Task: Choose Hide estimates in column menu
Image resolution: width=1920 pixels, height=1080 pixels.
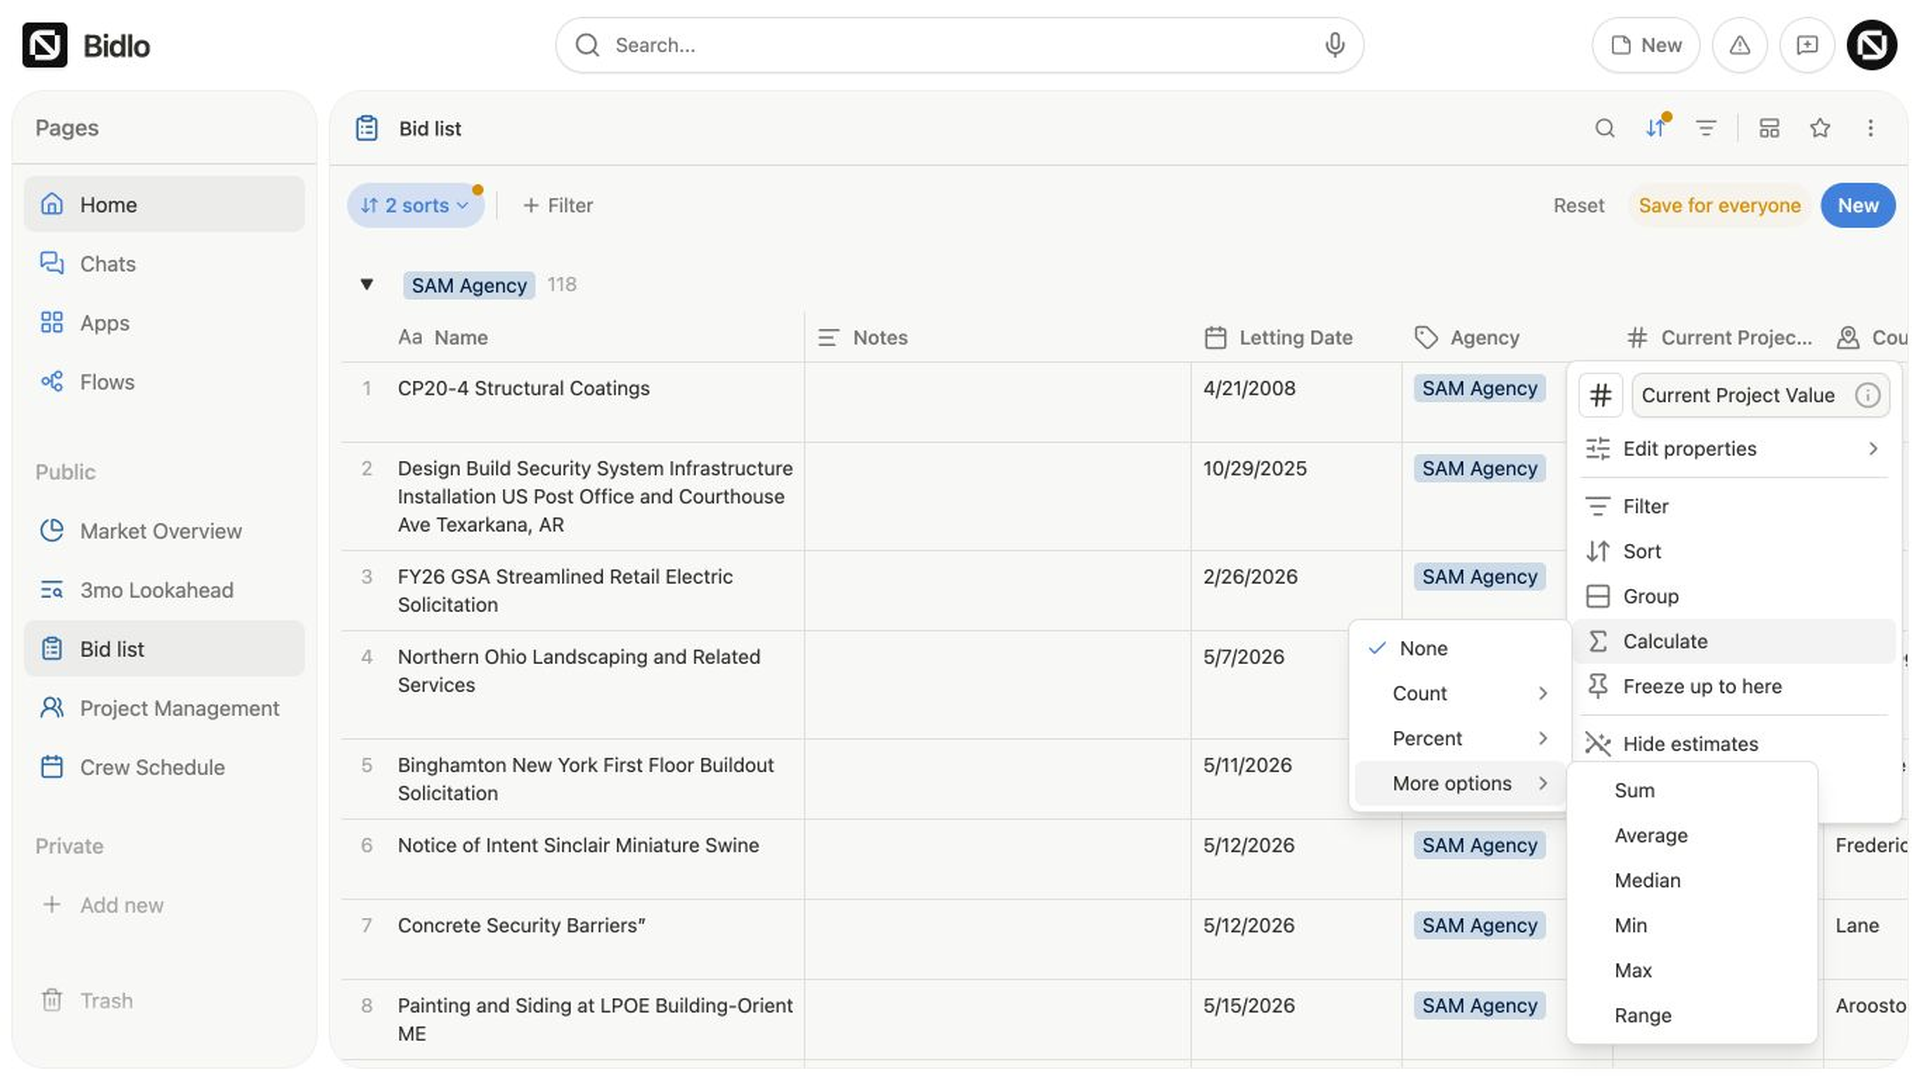Action: click(1733, 744)
